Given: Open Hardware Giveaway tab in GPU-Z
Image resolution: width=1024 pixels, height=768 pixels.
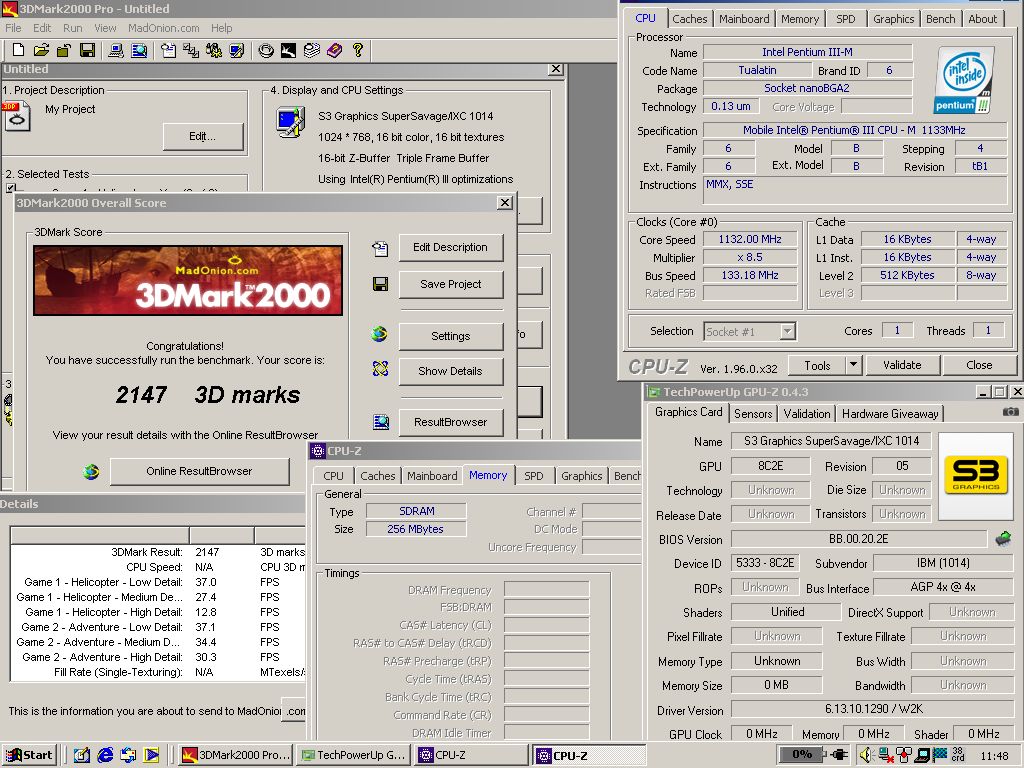Looking at the screenshot, I should [889, 413].
